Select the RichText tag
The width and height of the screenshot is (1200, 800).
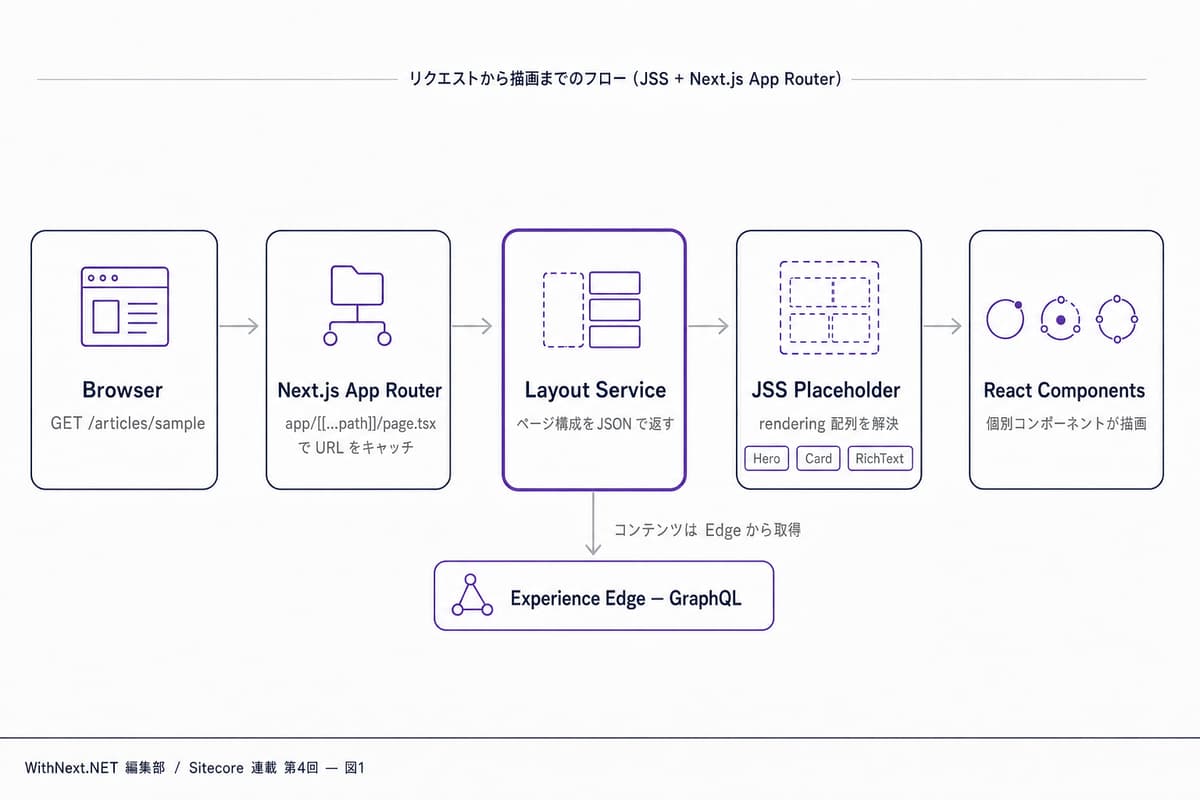(x=880, y=459)
